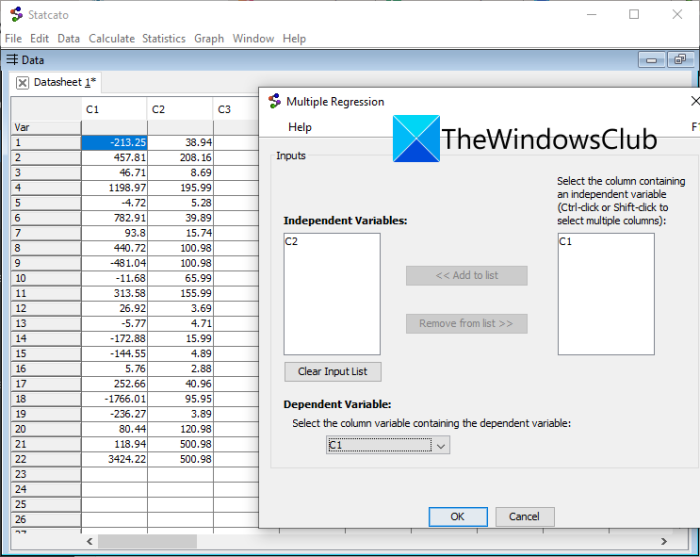Open Help menu in Multiple Regression dialog

coord(300,127)
